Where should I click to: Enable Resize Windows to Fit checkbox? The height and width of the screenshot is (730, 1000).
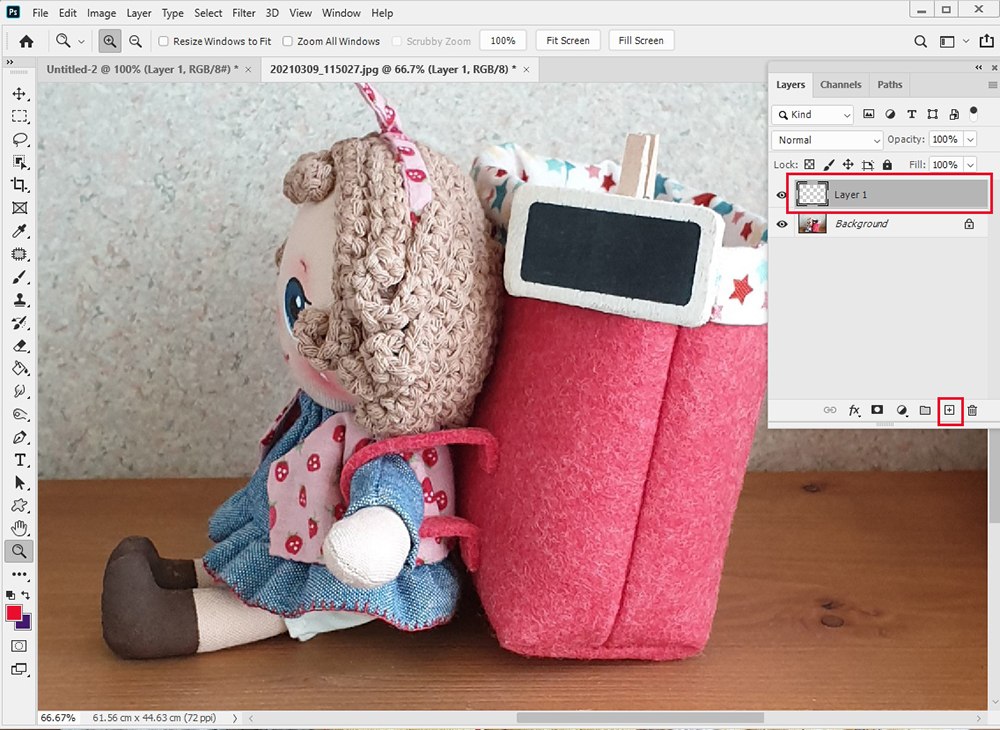point(163,41)
